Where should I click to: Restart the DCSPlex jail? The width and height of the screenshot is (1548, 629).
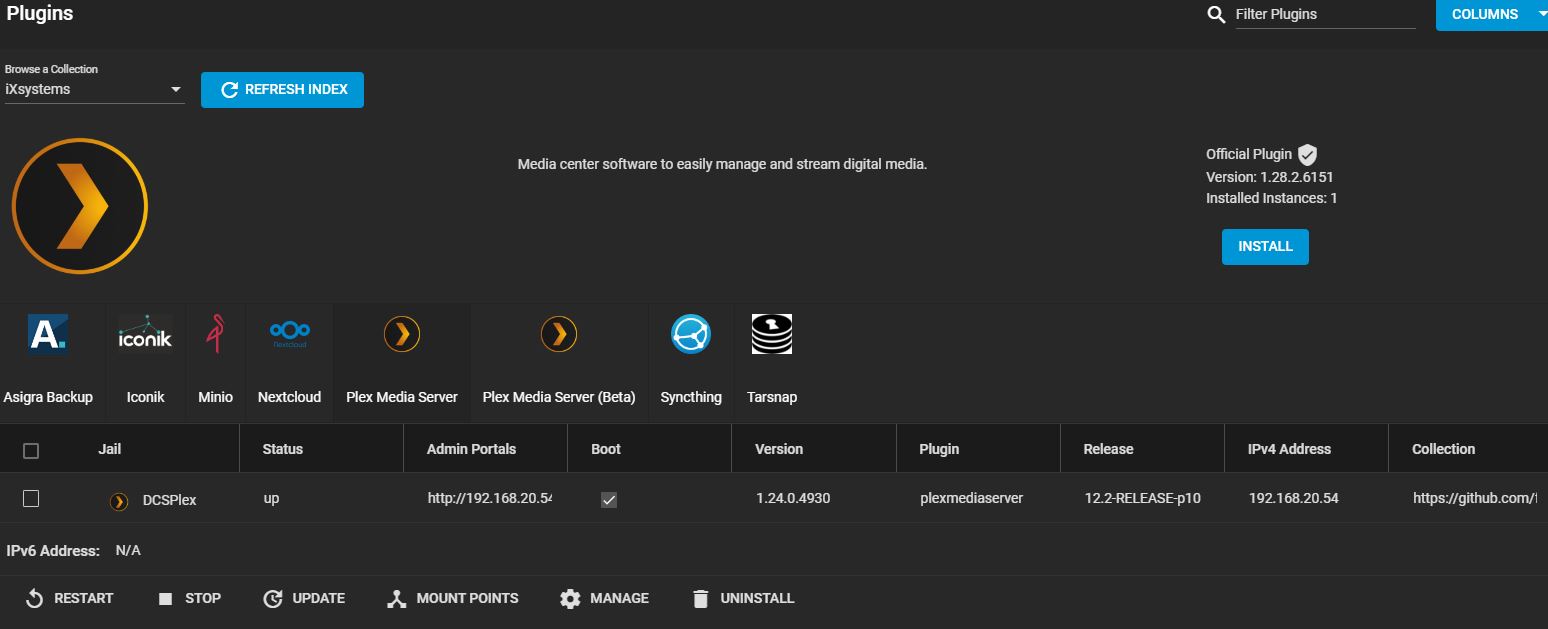point(69,598)
